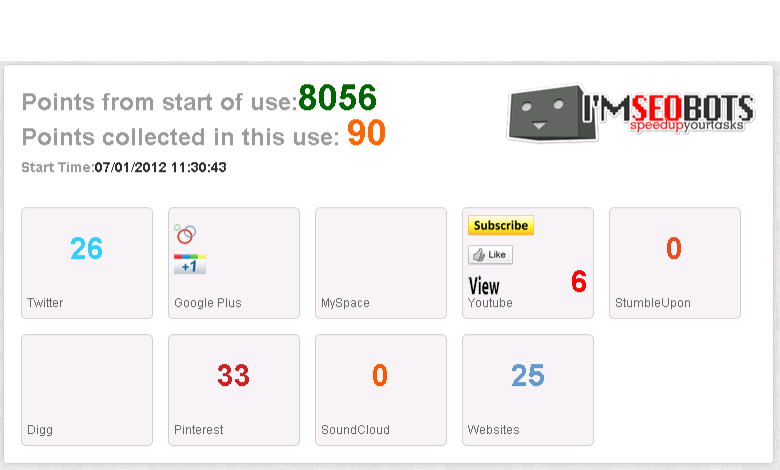Click the Like thumbs-up button in Youtube card
Viewport: 780px width, 470px height.
tap(490, 255)
